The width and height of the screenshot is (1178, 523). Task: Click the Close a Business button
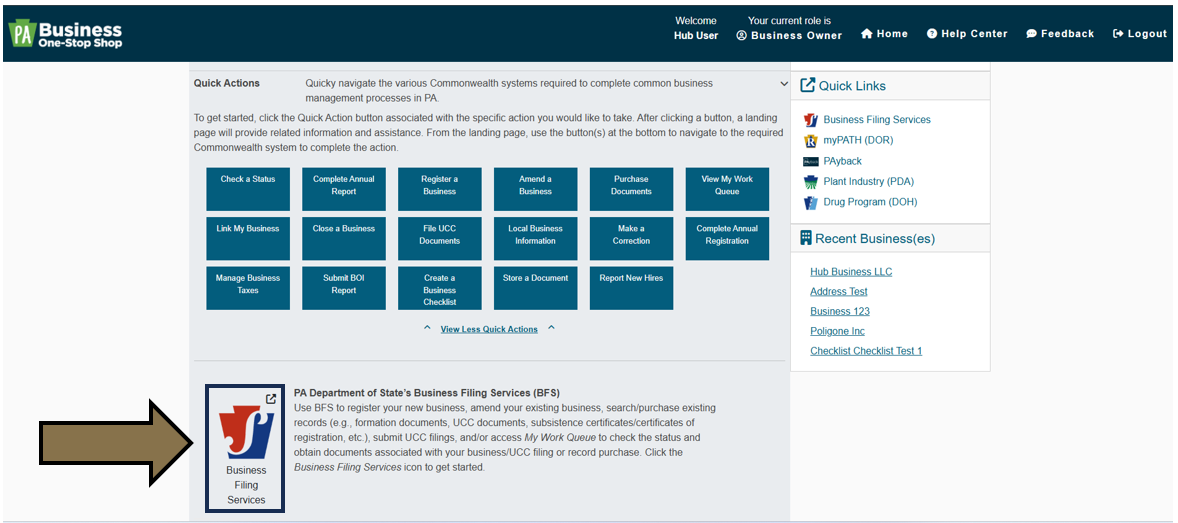point(344,238)
